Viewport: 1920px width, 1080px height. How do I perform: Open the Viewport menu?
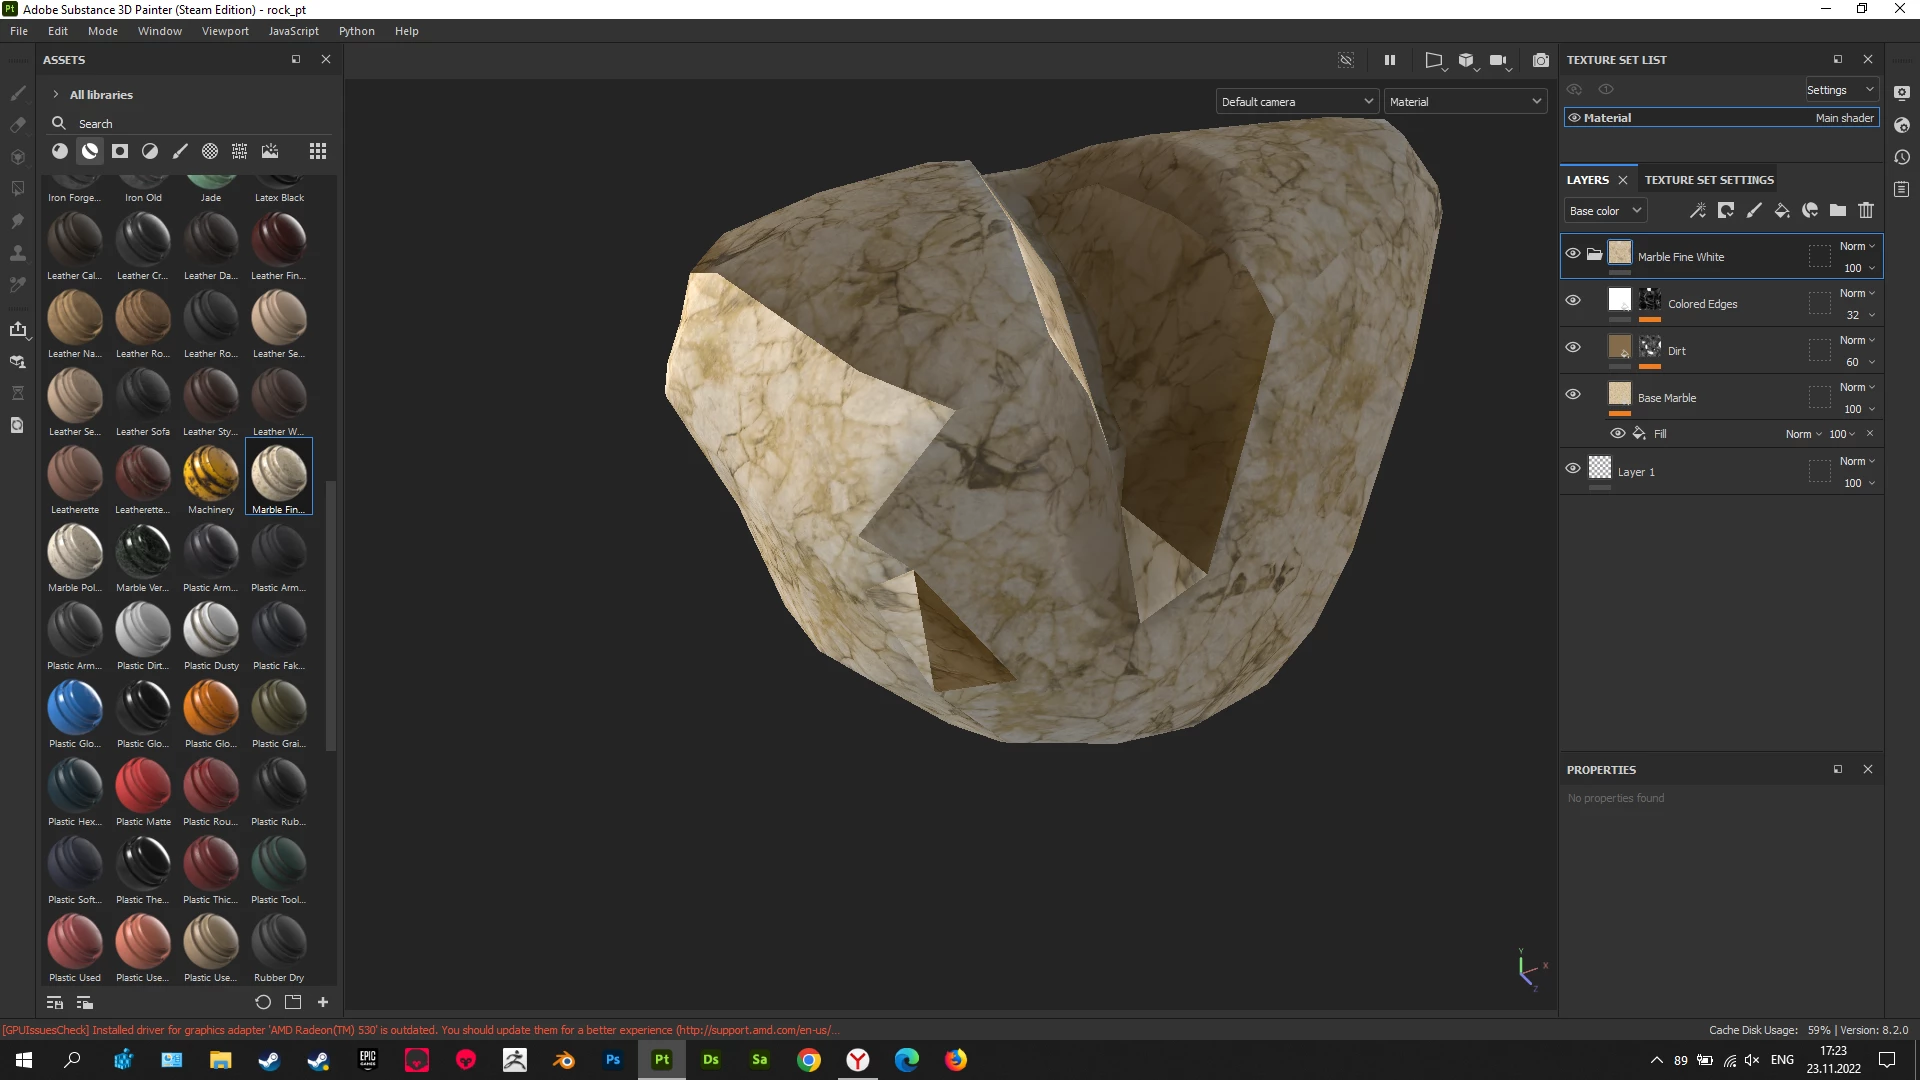(225, 31)
